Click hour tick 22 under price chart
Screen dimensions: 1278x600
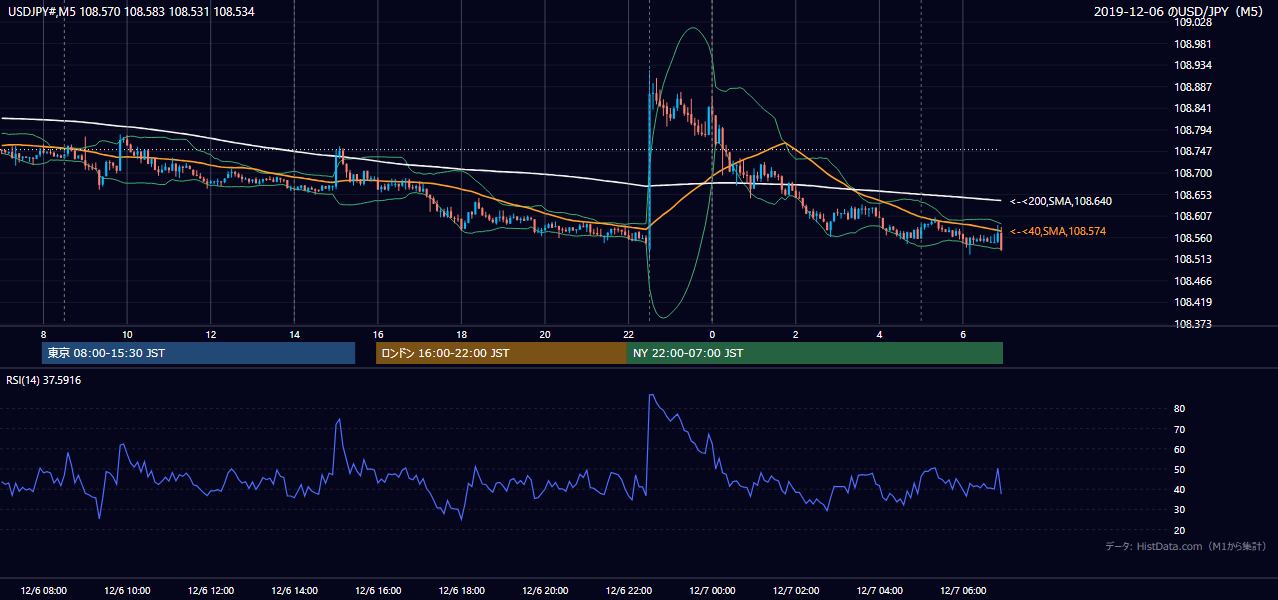click(628, 334)
